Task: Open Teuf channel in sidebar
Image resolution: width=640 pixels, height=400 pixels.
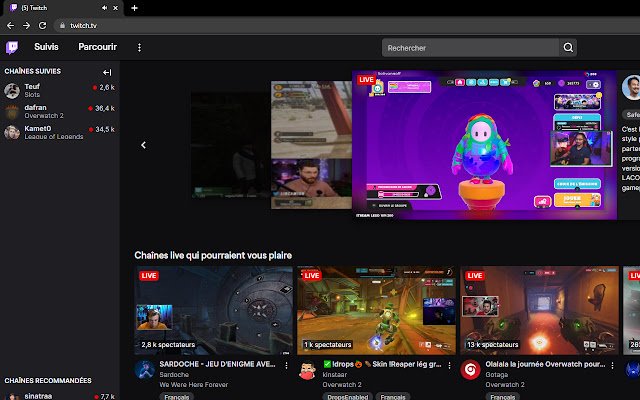Action: (x=60, y=90)
